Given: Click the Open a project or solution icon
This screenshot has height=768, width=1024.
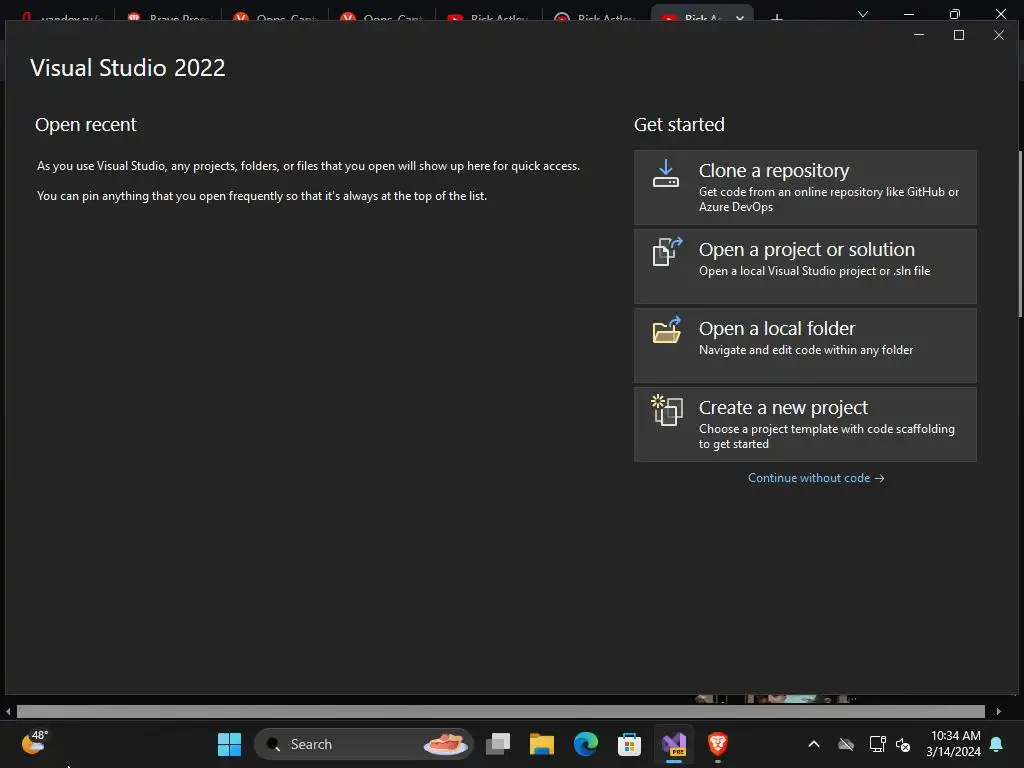Looking at the screenshot, I should click(x=667, y=251).
